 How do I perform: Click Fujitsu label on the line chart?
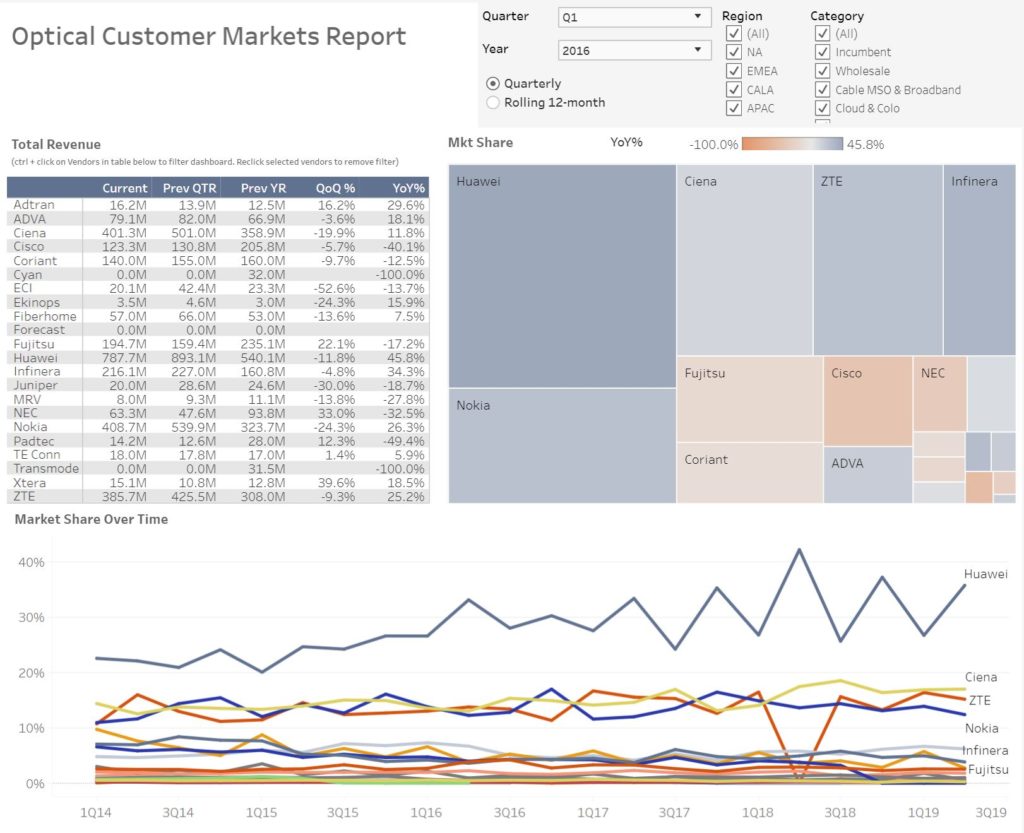point(988,769)
